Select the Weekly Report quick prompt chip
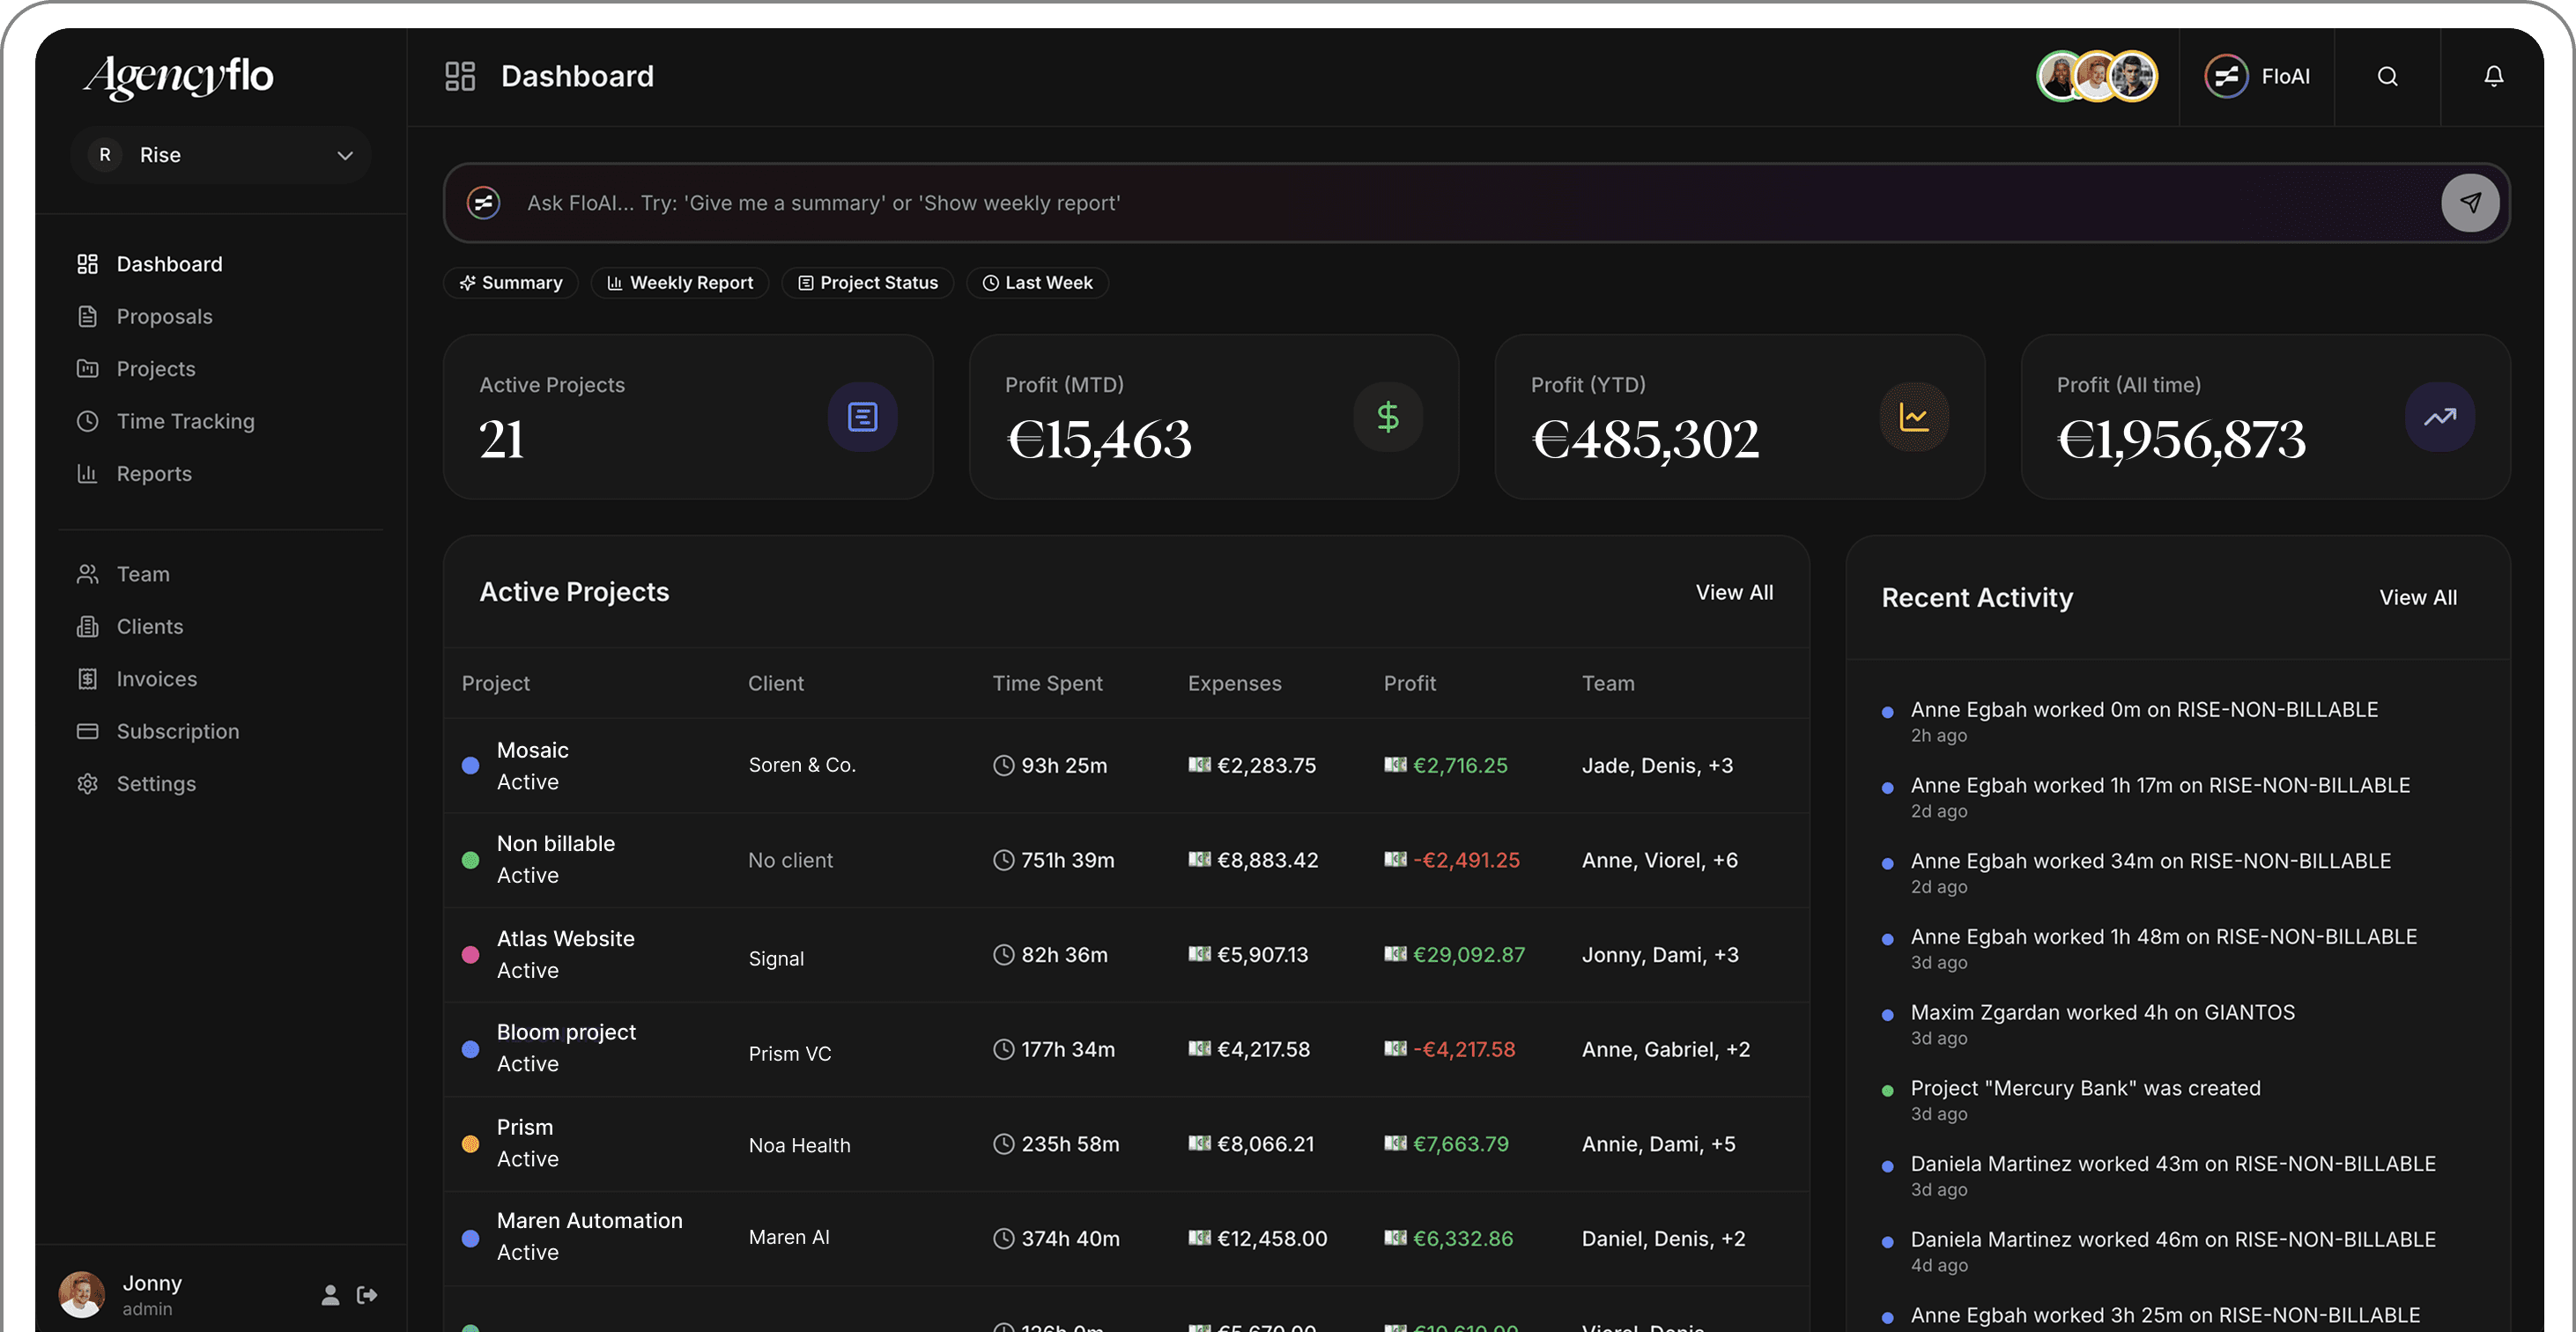The width and height of the screenshot is (2576, 1332). (680, 282)
